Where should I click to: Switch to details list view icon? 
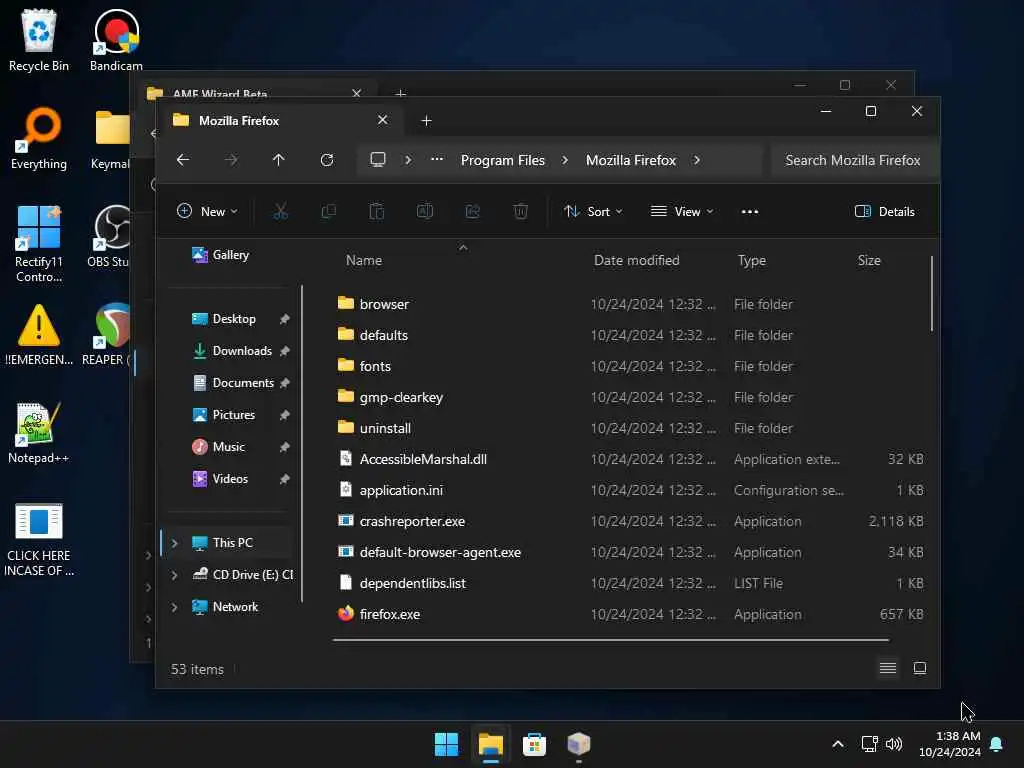[x=888, y=668]
